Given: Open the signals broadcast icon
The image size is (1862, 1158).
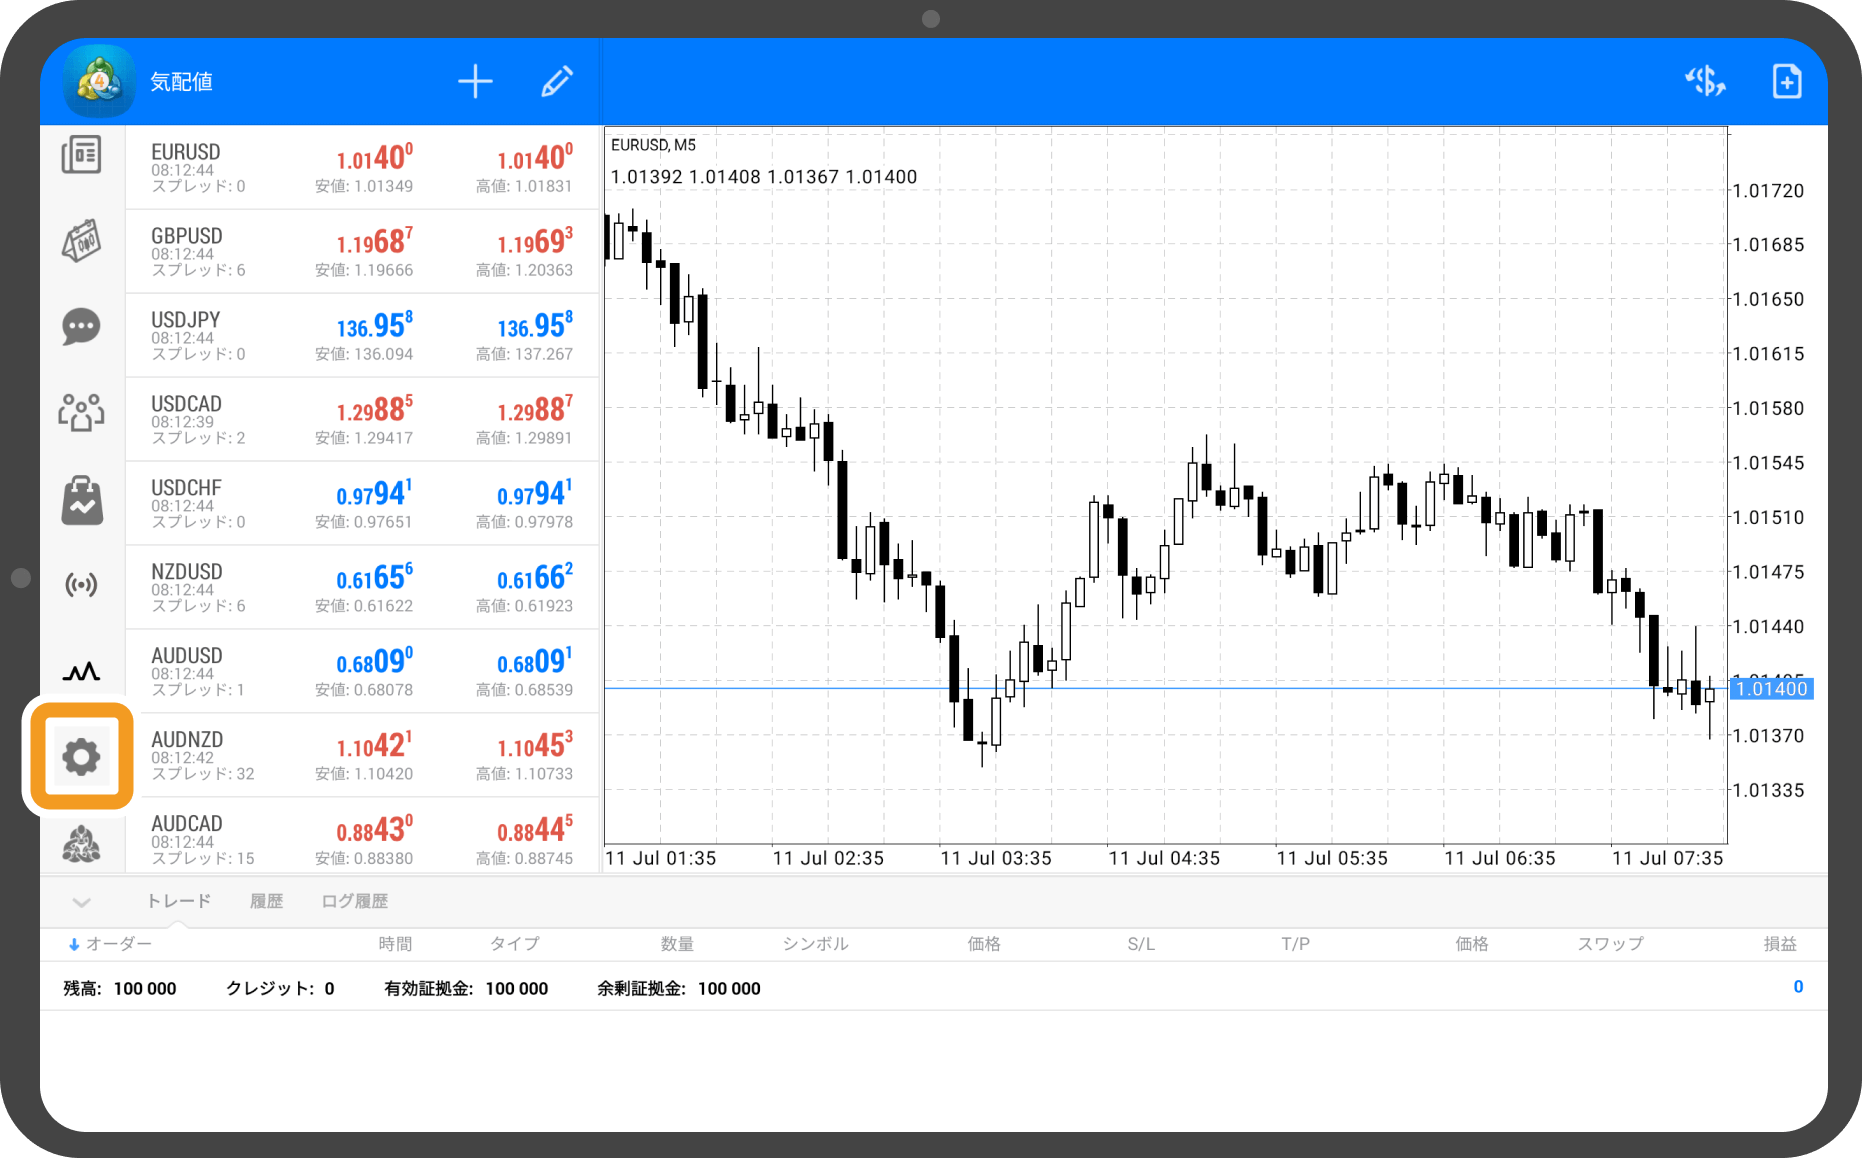Looking at the screenshot, I should (81, 585).
